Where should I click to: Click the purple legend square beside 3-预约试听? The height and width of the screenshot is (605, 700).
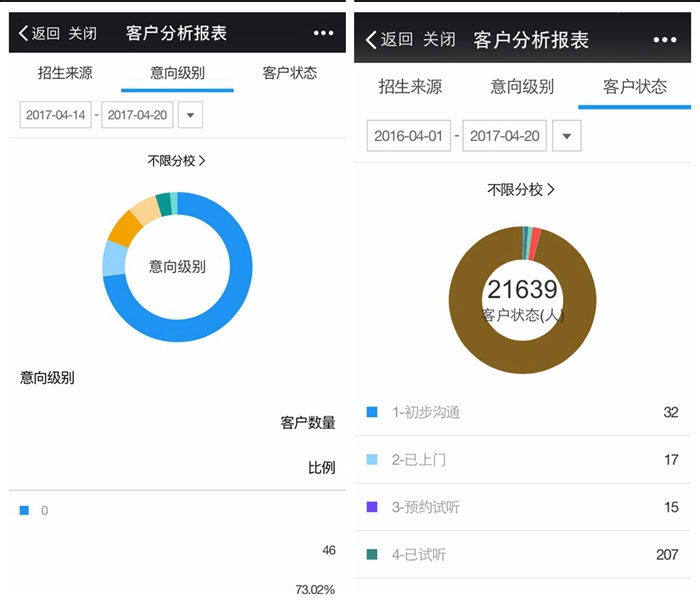click(372, 507)
